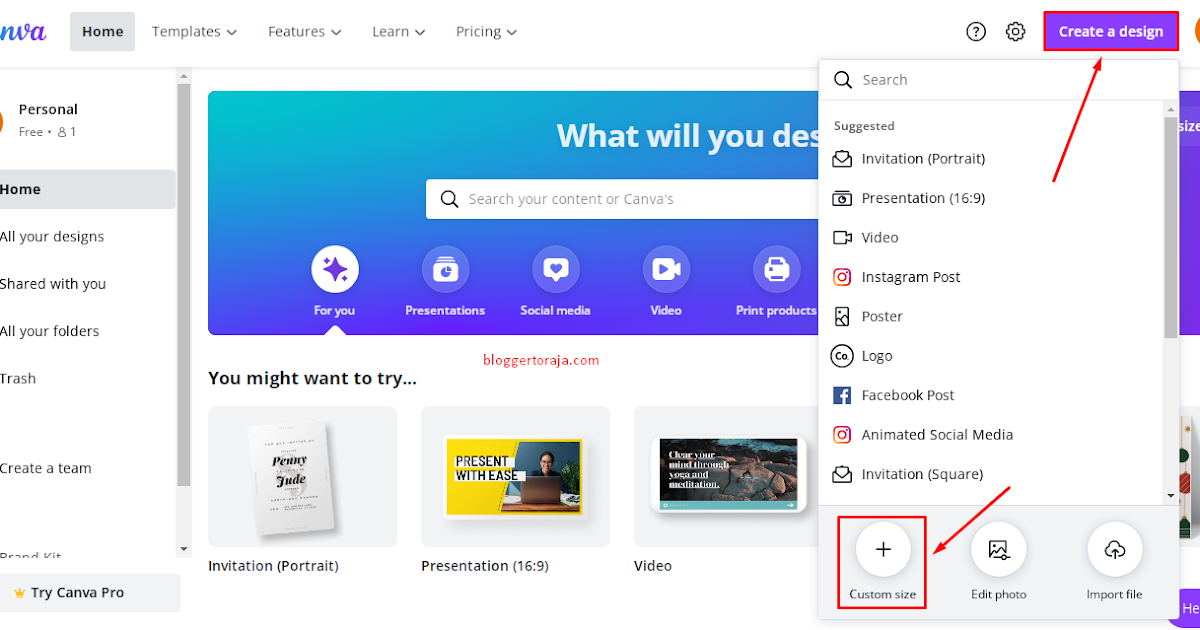Click the Create a design button
The height and width of the screenshot is (630, 1200).
(1111, 31)
